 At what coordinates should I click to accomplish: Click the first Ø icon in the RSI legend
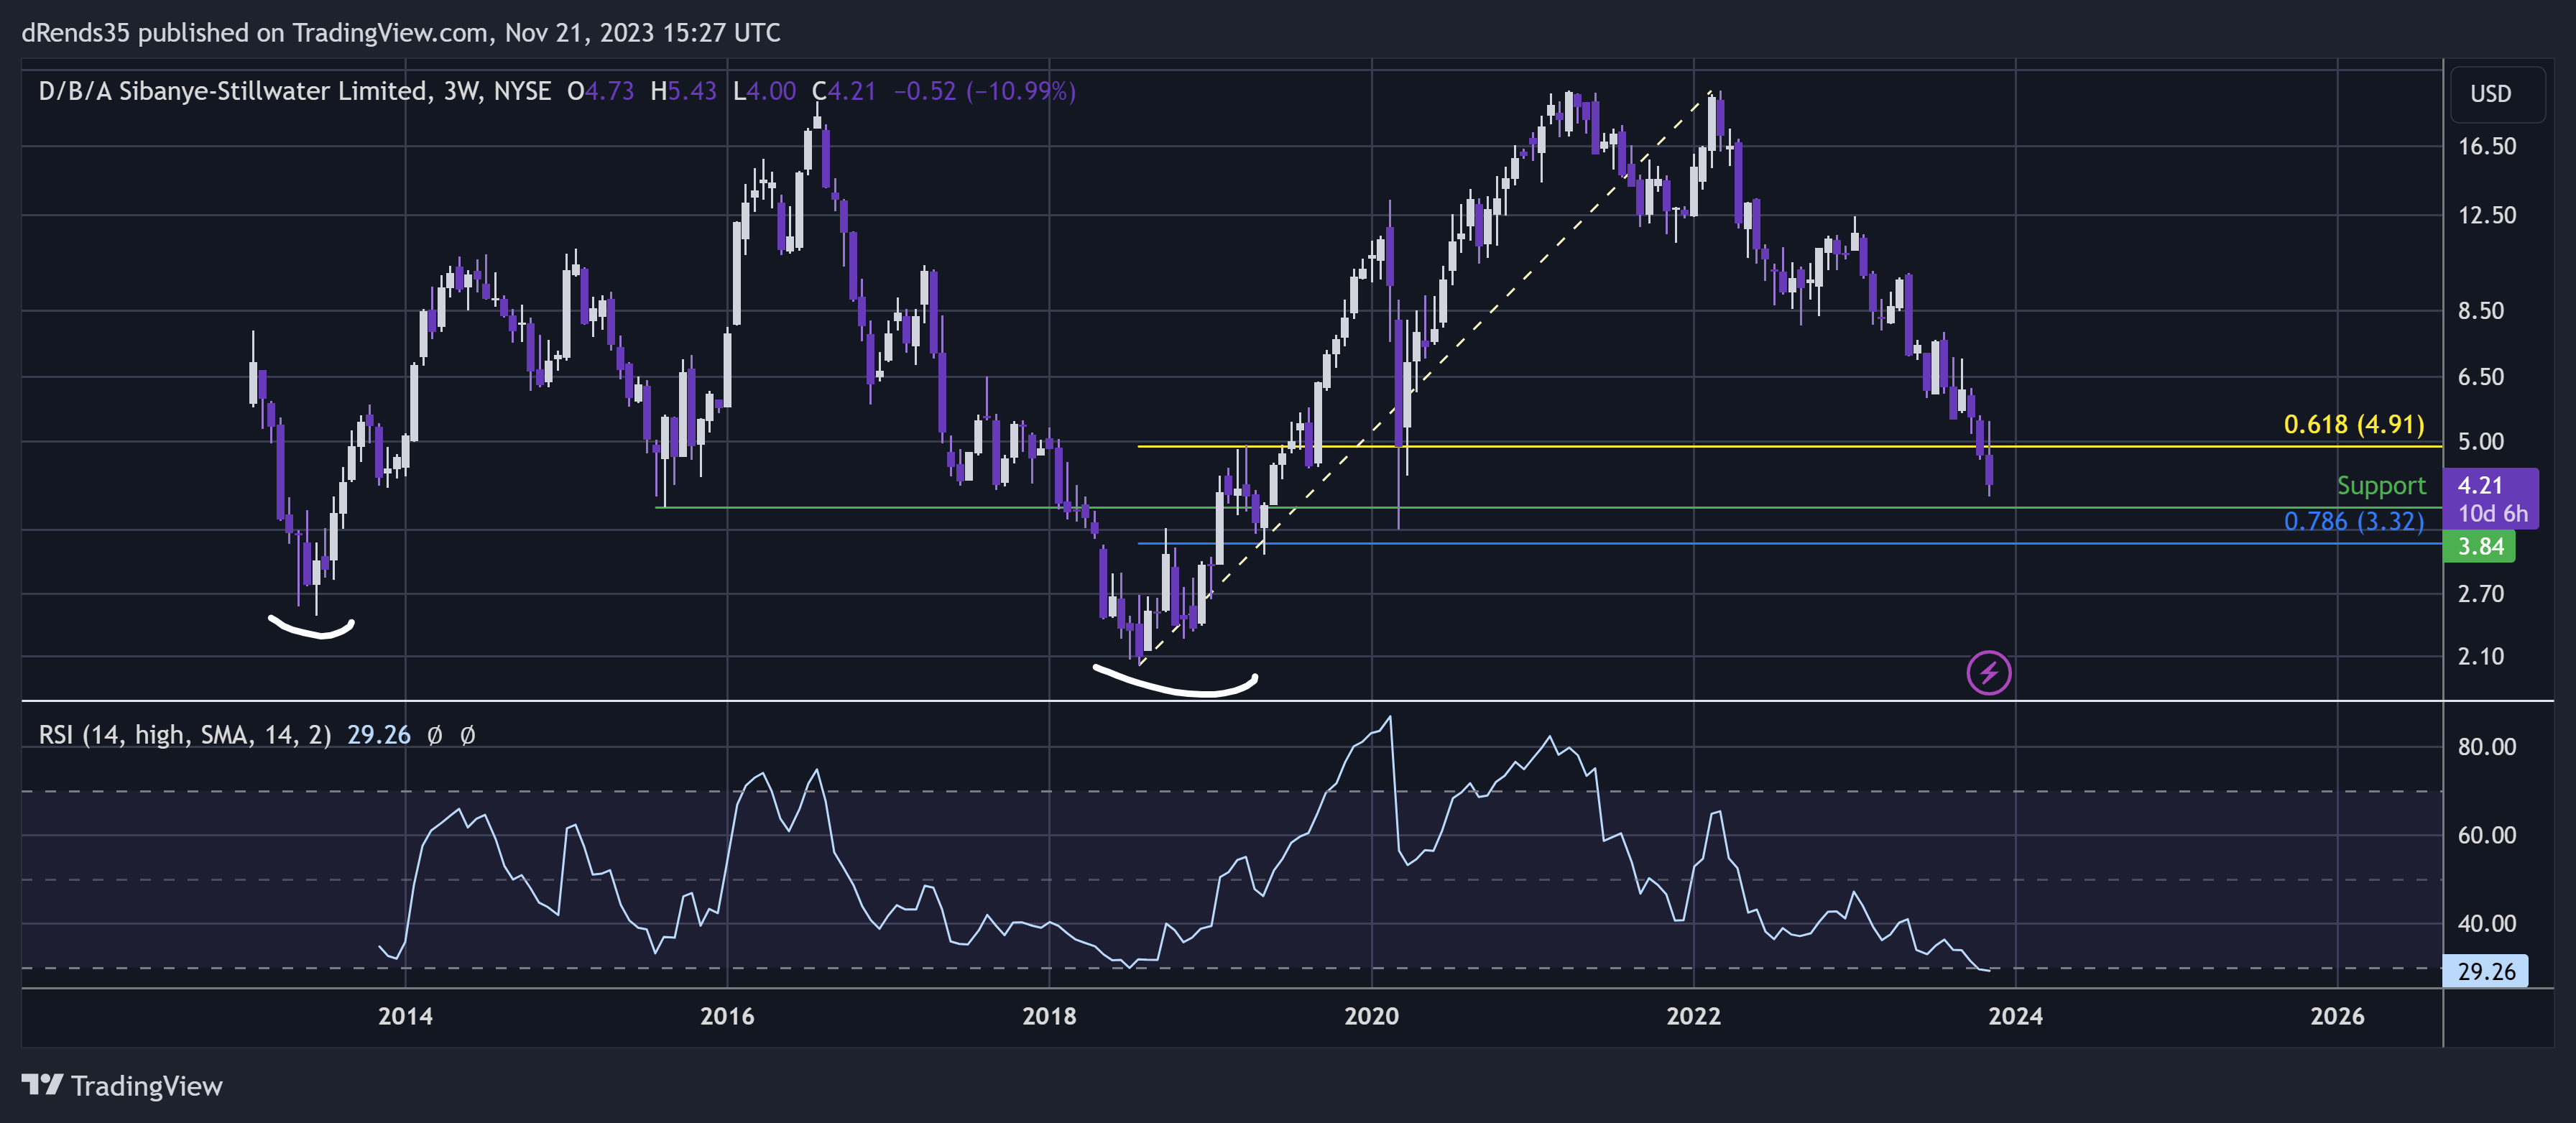(x=435, y=735)
